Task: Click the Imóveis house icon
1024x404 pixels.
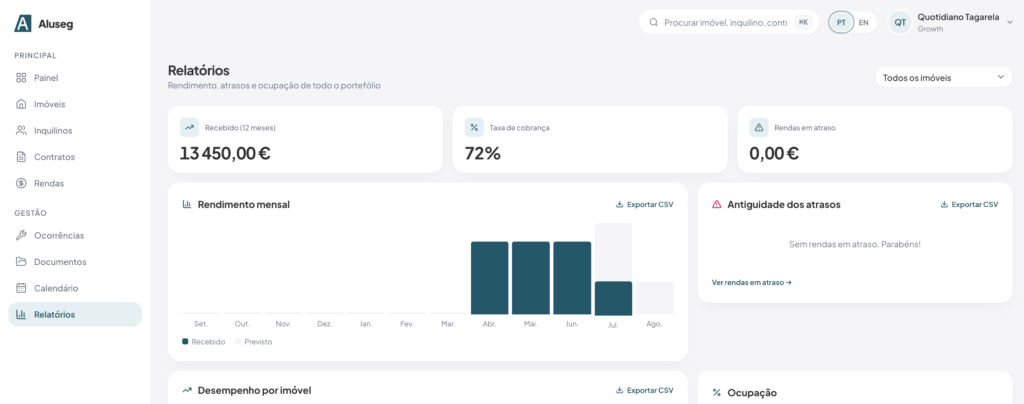Action: (x=21, y=104)
